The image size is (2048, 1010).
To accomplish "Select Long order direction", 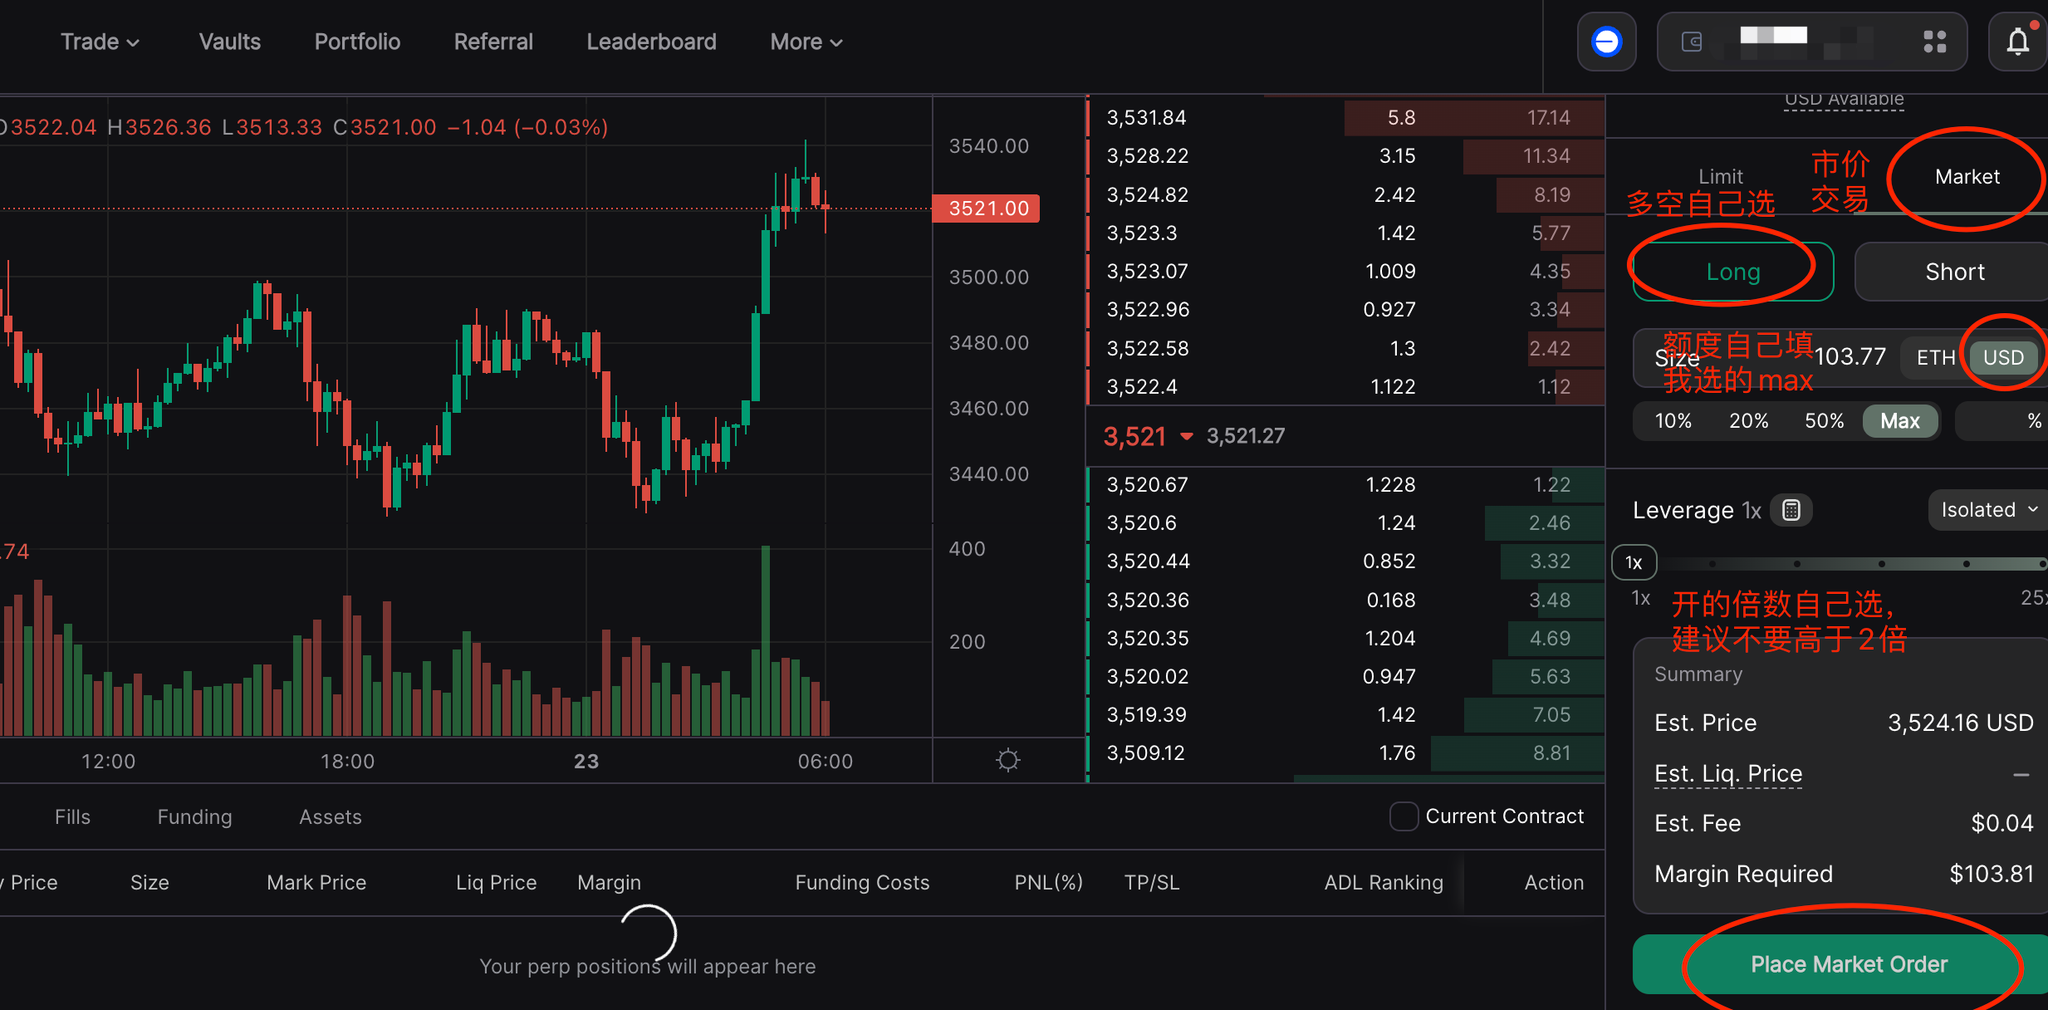I will (x=1733, y=272).
